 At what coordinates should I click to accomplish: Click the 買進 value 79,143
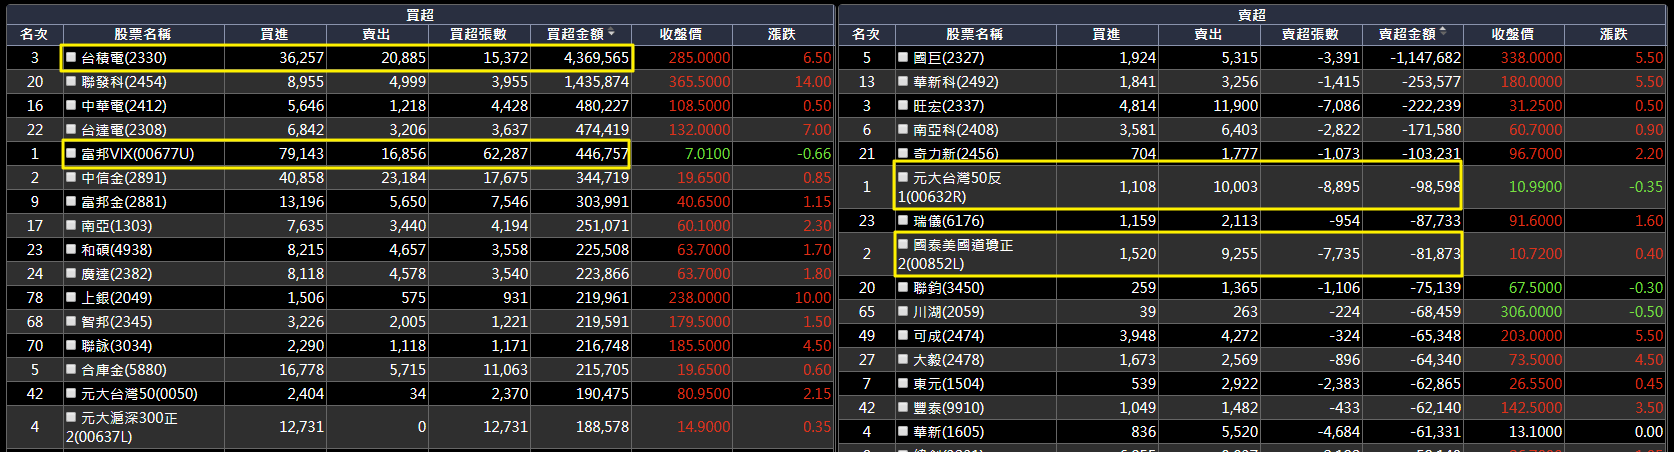click(301, 154)
